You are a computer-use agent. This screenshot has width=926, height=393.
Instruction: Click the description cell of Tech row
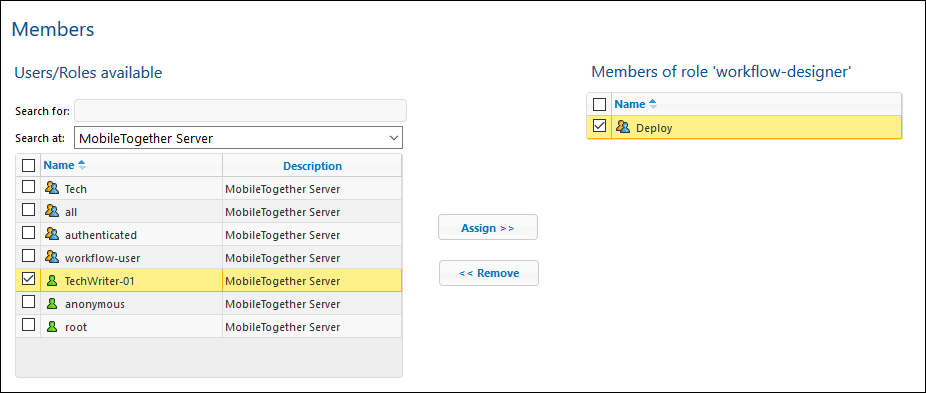[312, 189]
